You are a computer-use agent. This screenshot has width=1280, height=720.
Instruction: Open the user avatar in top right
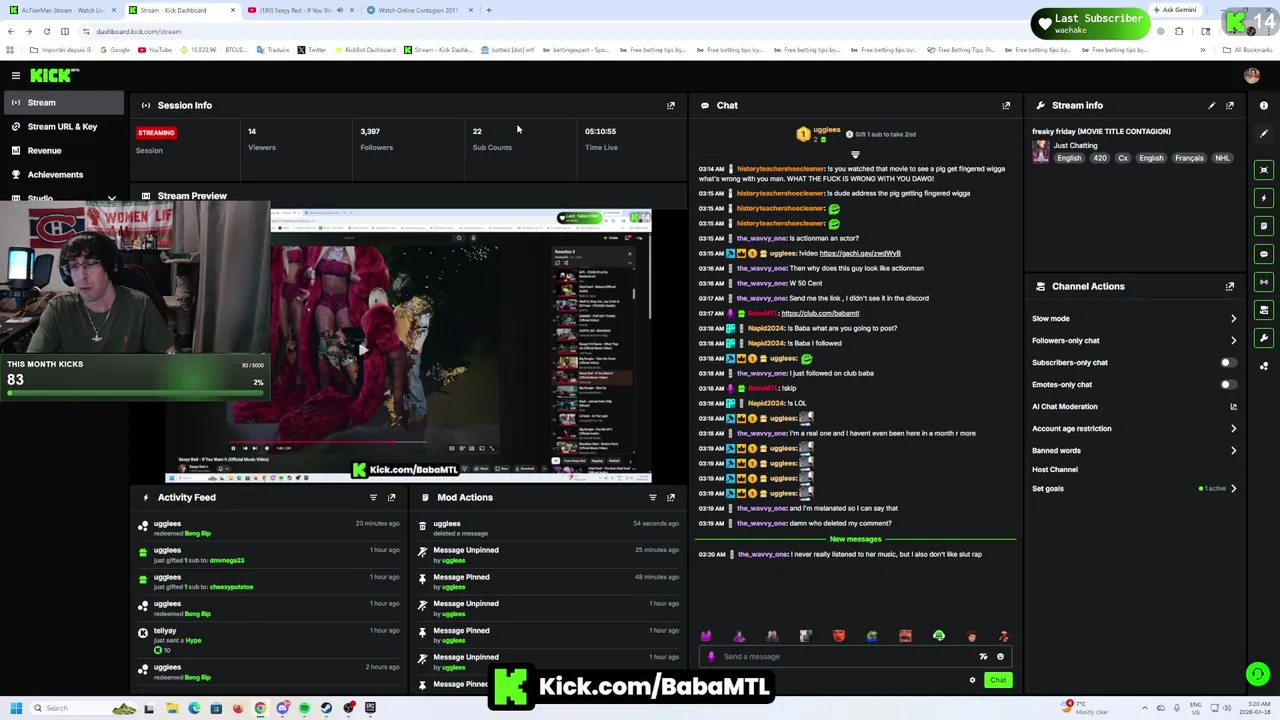click(1252, 75)
